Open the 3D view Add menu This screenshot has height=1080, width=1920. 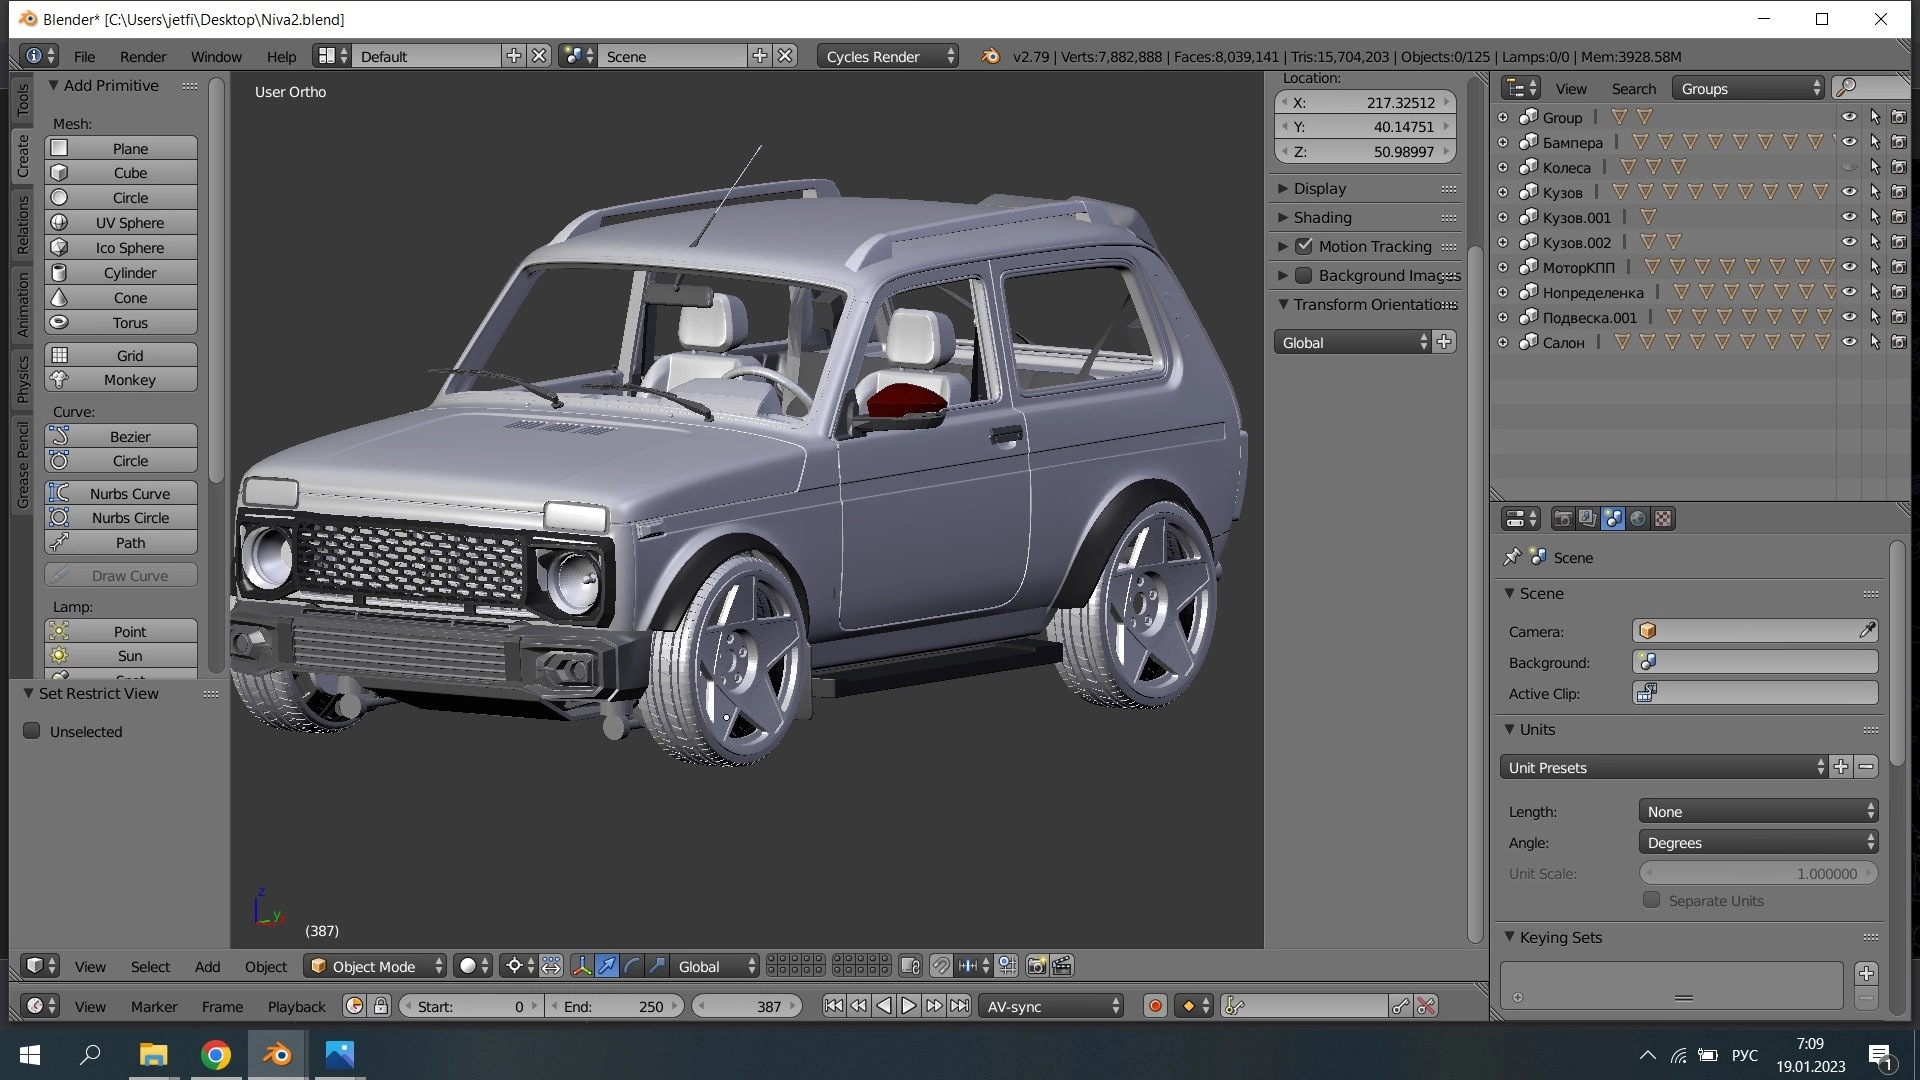point(207,966)
